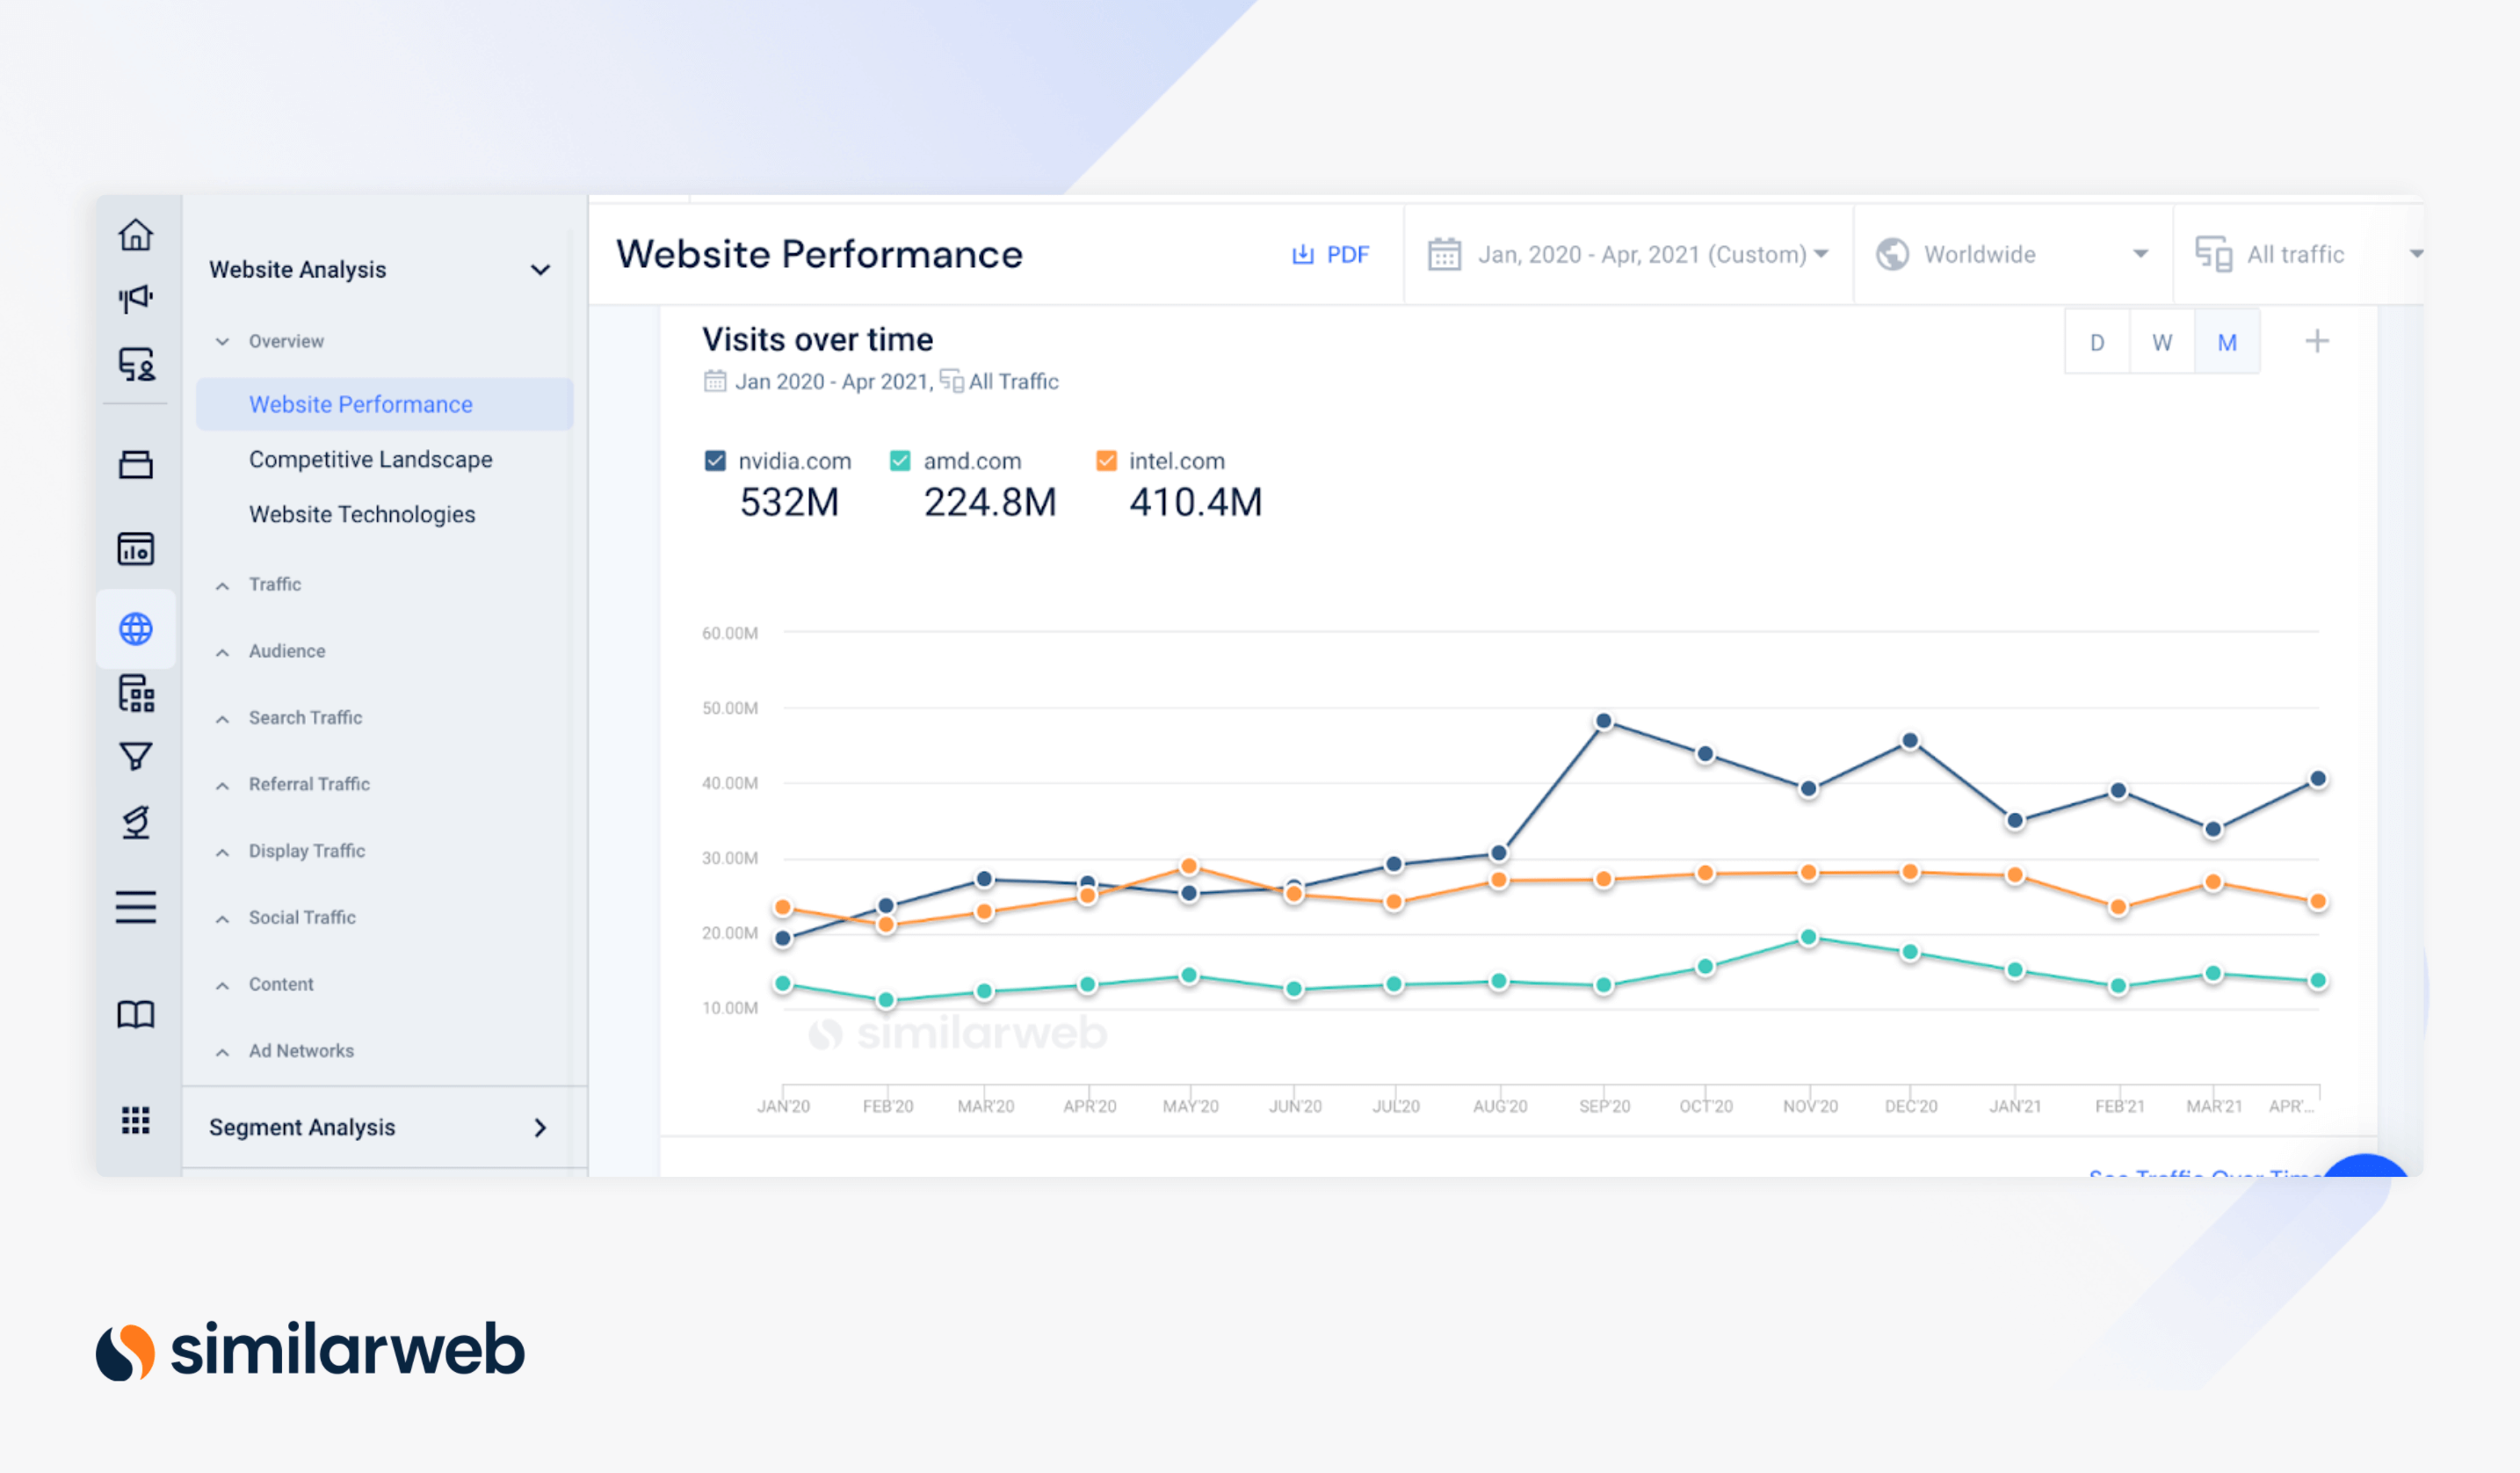Click the bar chart analytics icon
The height and width of the screenshot is (1473, 2520).
click(135, 548)
